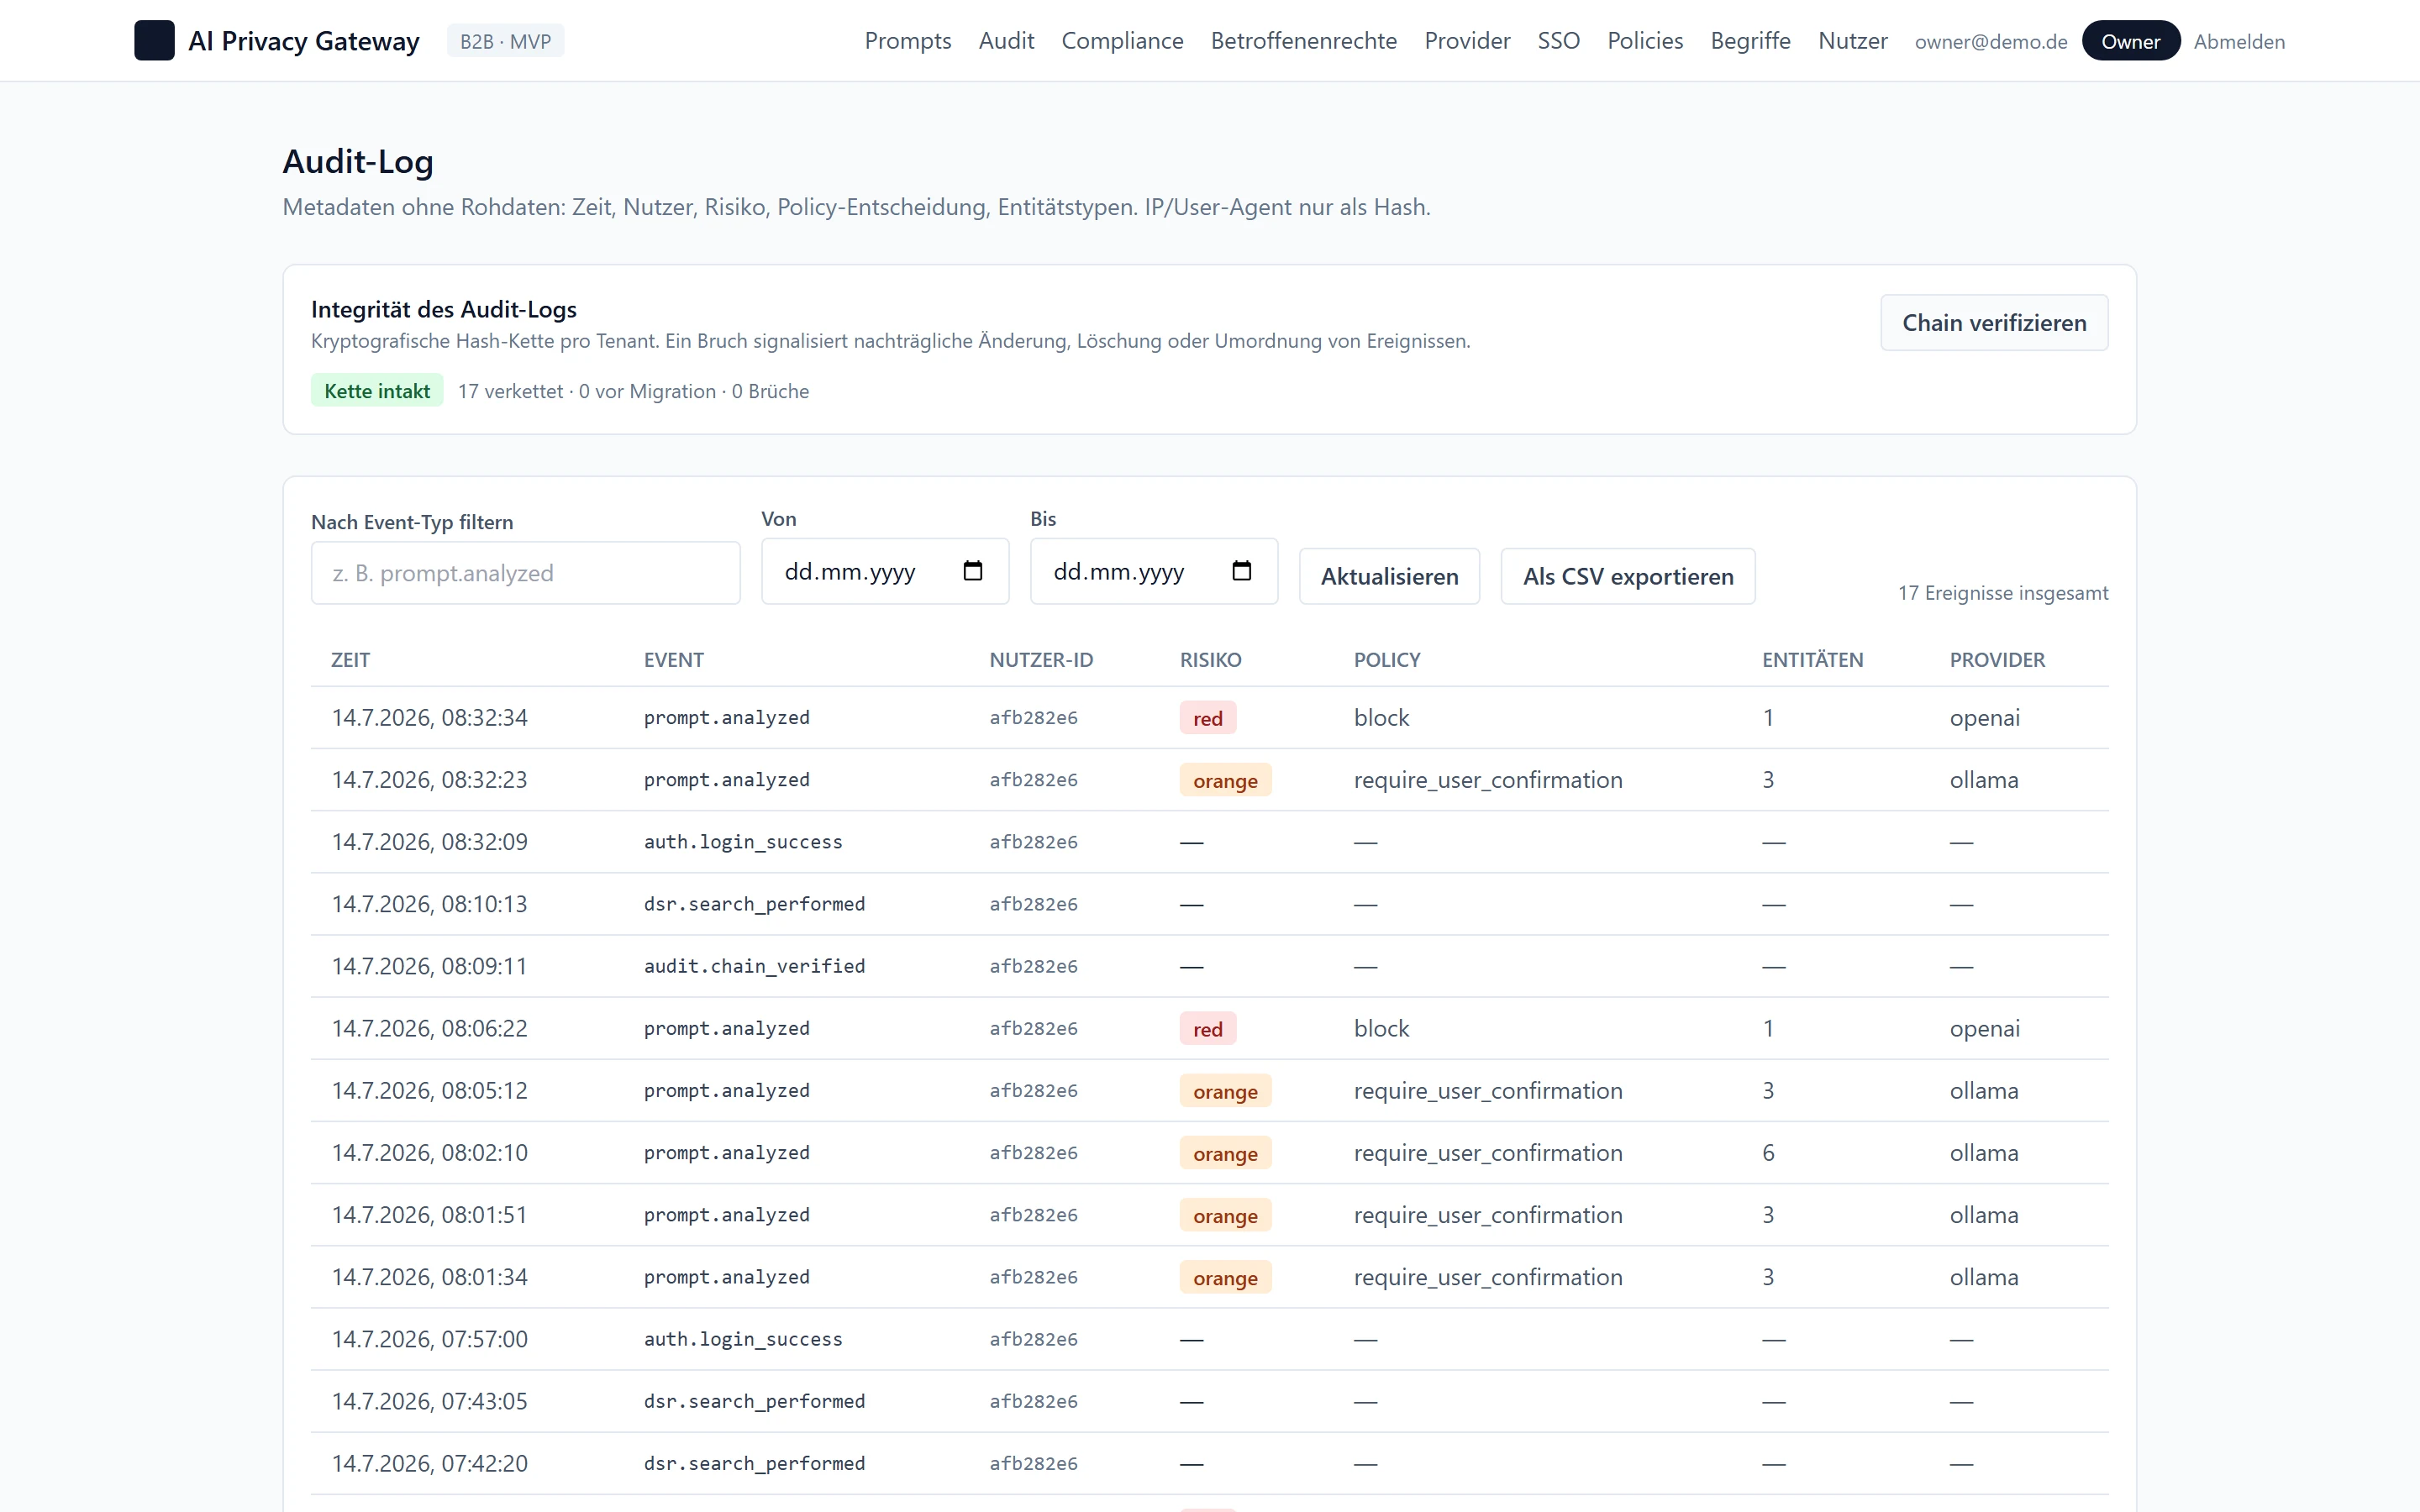Image resolution: width=2420 pixels, height=1512 pixels.
Task: Click the Abmelden link
Action: [x=2239, y=41]
